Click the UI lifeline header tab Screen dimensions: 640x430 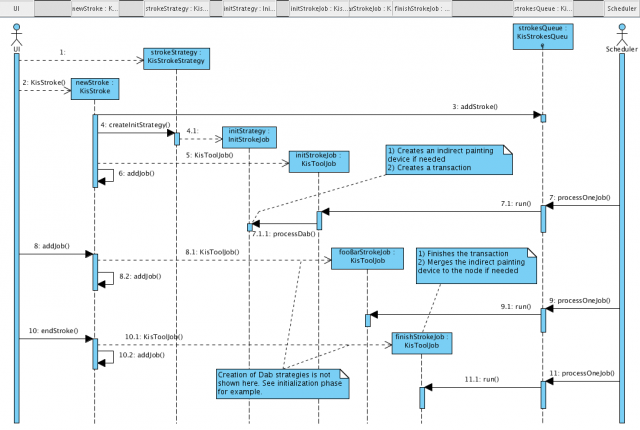(17, 8)
